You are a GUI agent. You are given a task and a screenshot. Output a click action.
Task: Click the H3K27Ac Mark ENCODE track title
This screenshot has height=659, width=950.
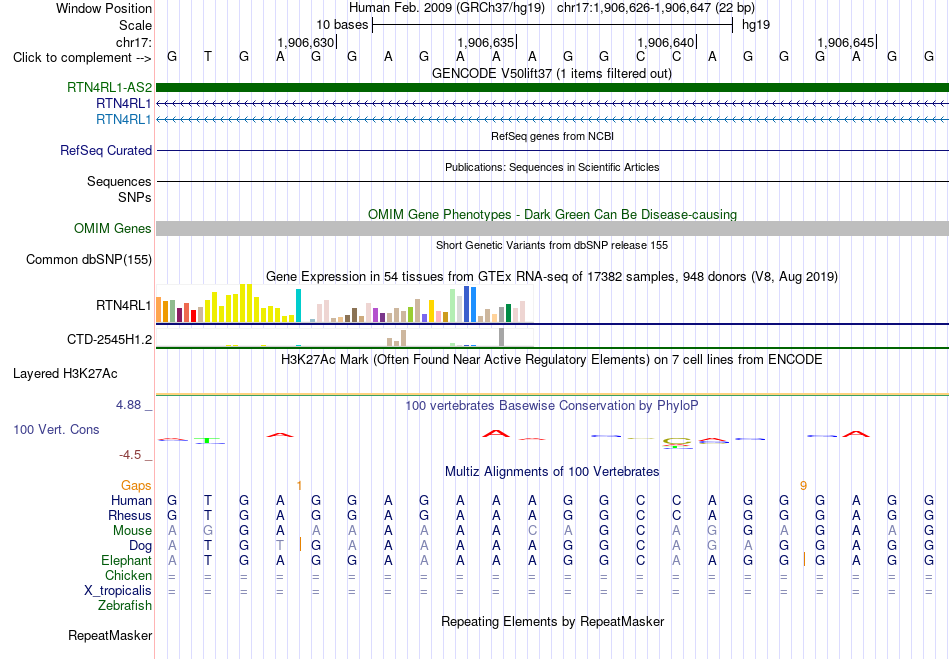552,360
